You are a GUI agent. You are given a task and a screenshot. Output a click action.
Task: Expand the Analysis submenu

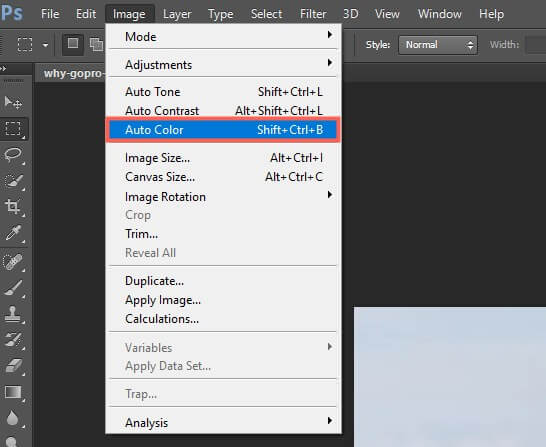click(x=223, y=423)
